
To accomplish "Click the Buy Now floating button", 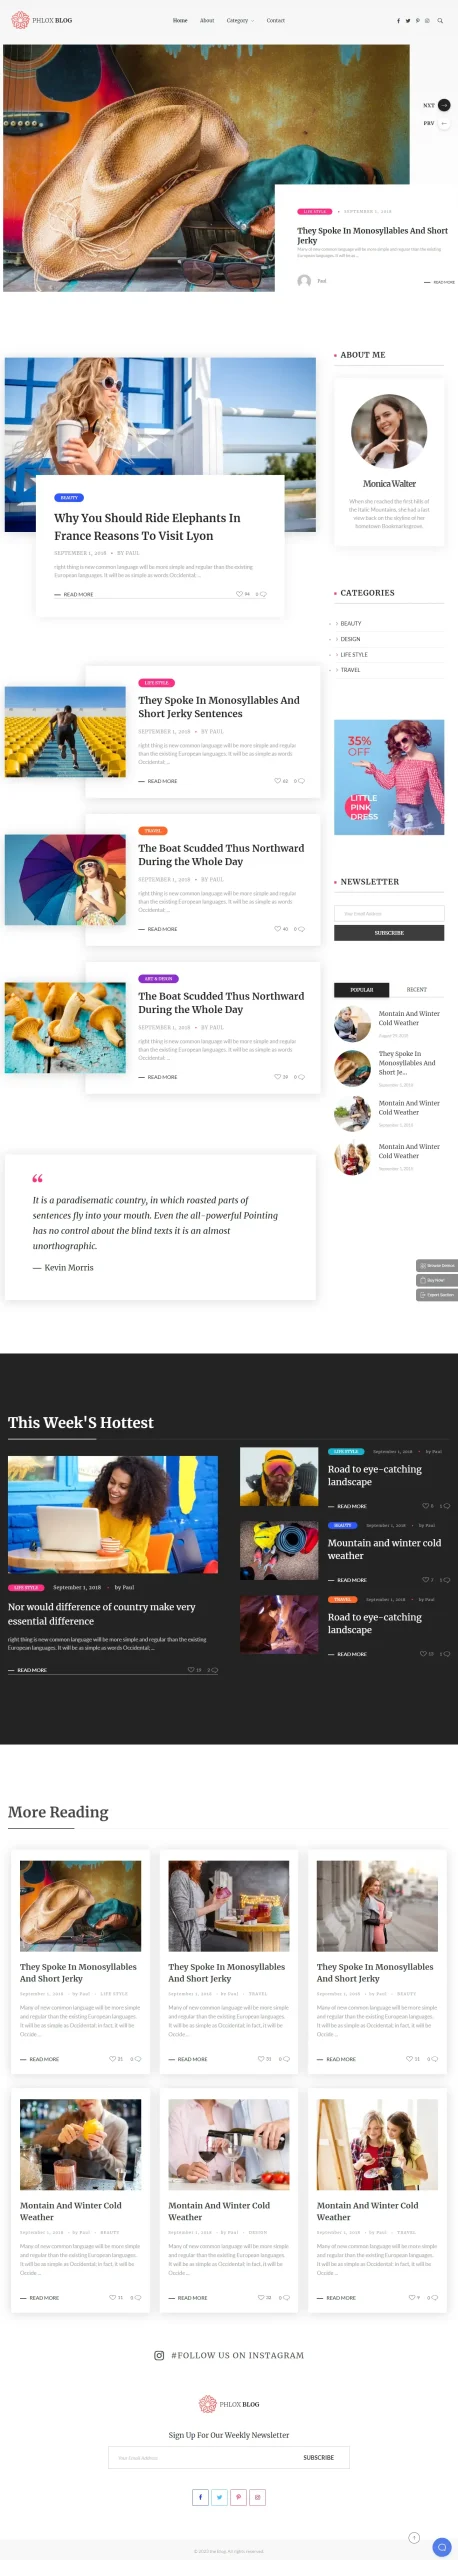I will (436, 1280).
